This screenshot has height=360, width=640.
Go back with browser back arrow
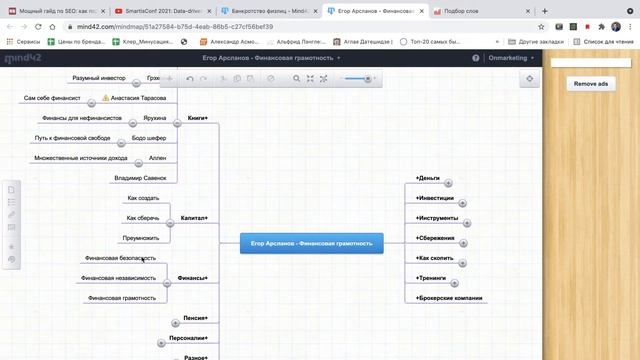(10, 27)
